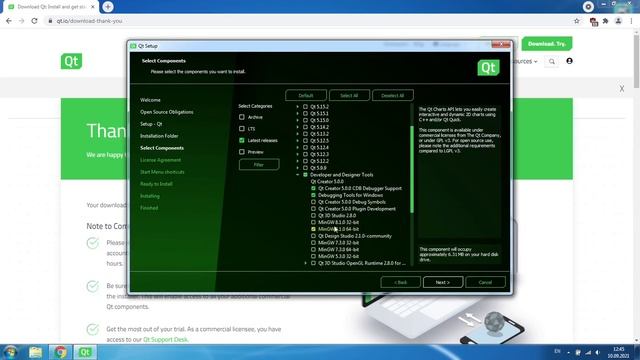Click the Select Components sidebar step
The width and height of the screenshot is (640, 360).
(162, 148)
